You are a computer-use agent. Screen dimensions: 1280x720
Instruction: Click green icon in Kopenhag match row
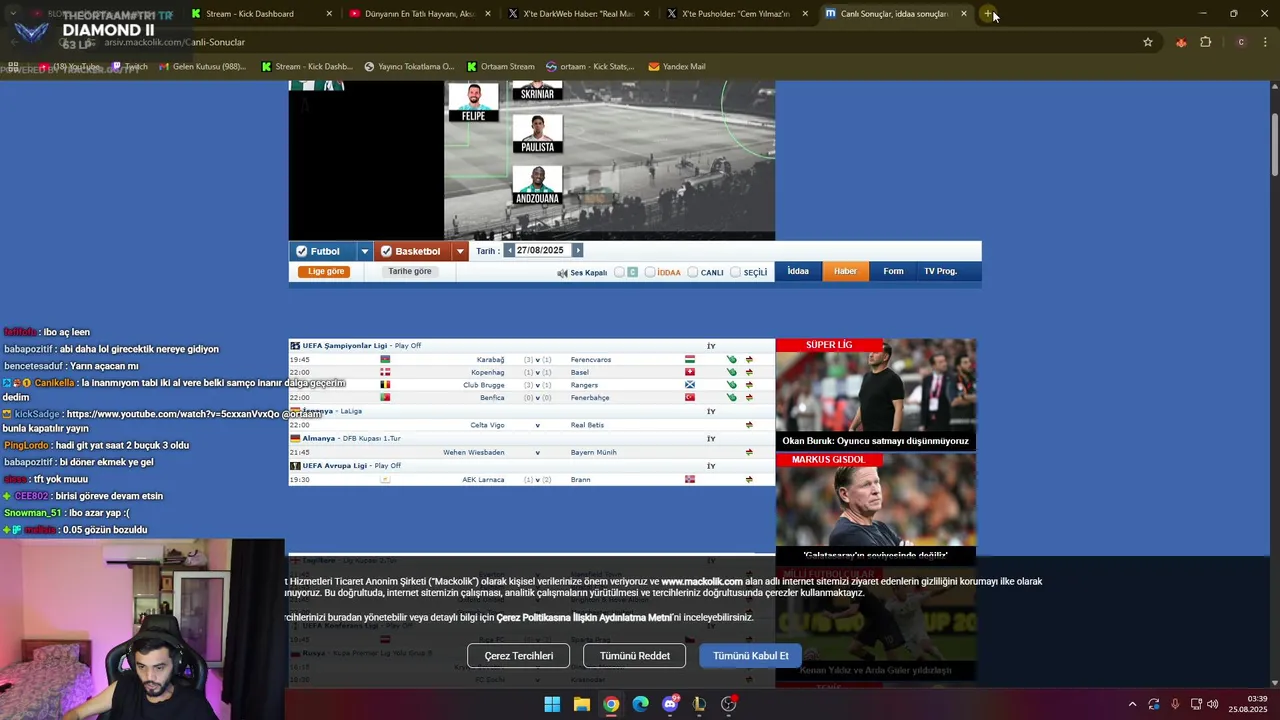[732, 372]
